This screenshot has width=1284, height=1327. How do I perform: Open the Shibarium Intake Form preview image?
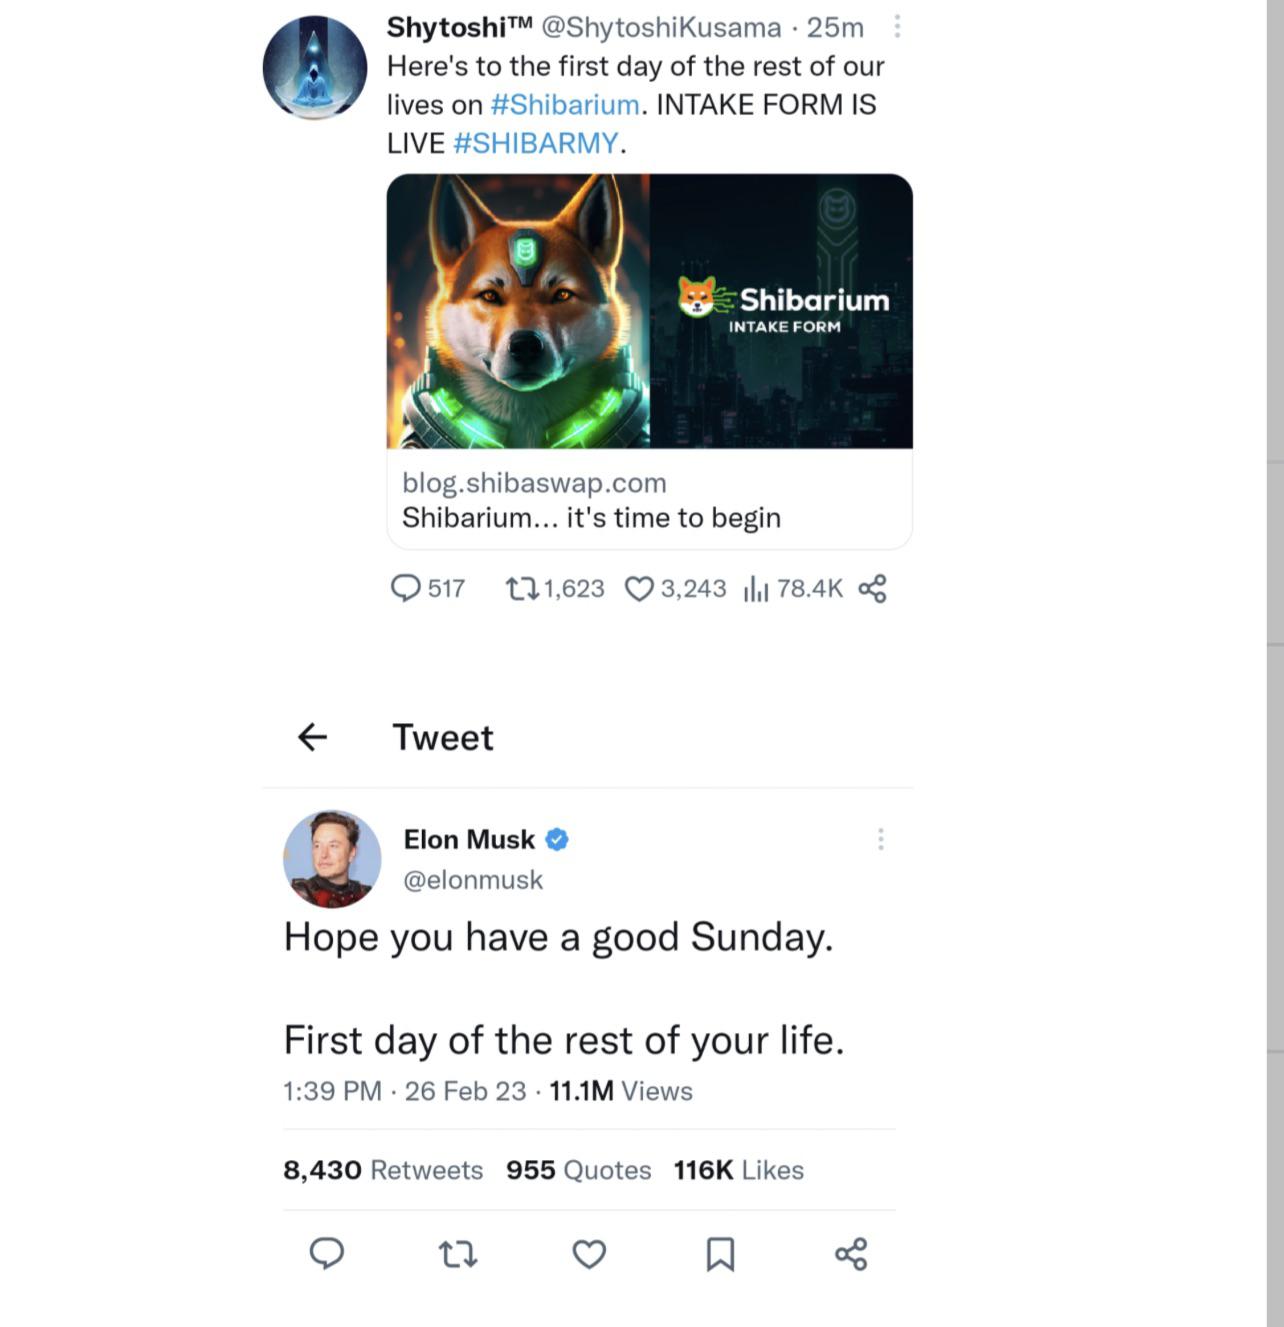point(649,311)
